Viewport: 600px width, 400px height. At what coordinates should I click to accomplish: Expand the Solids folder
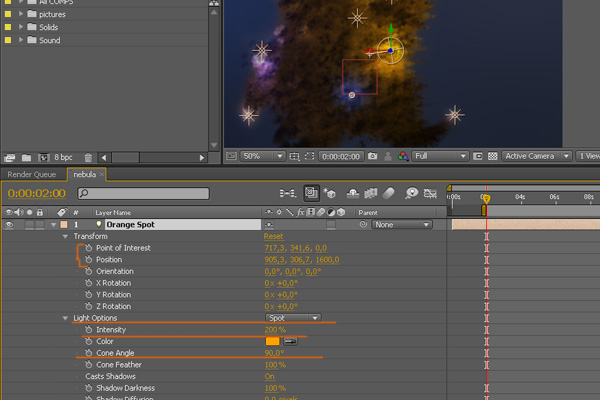click(21, 27)
